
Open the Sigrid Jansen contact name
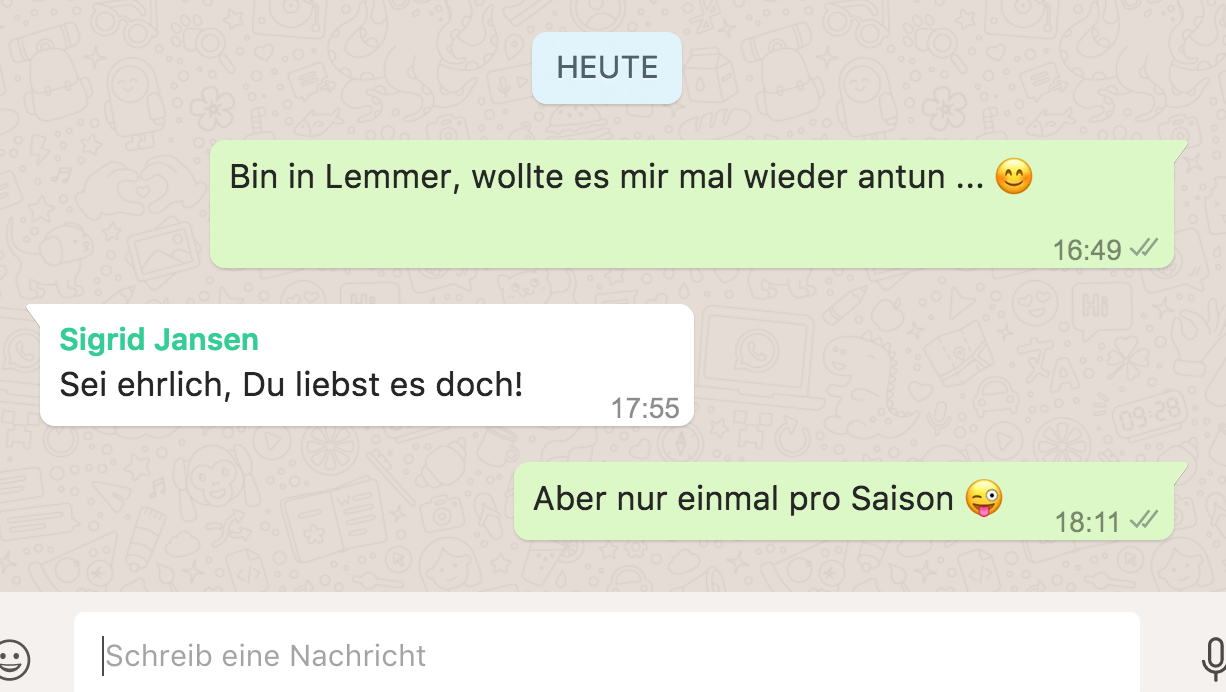pos(159,340)
